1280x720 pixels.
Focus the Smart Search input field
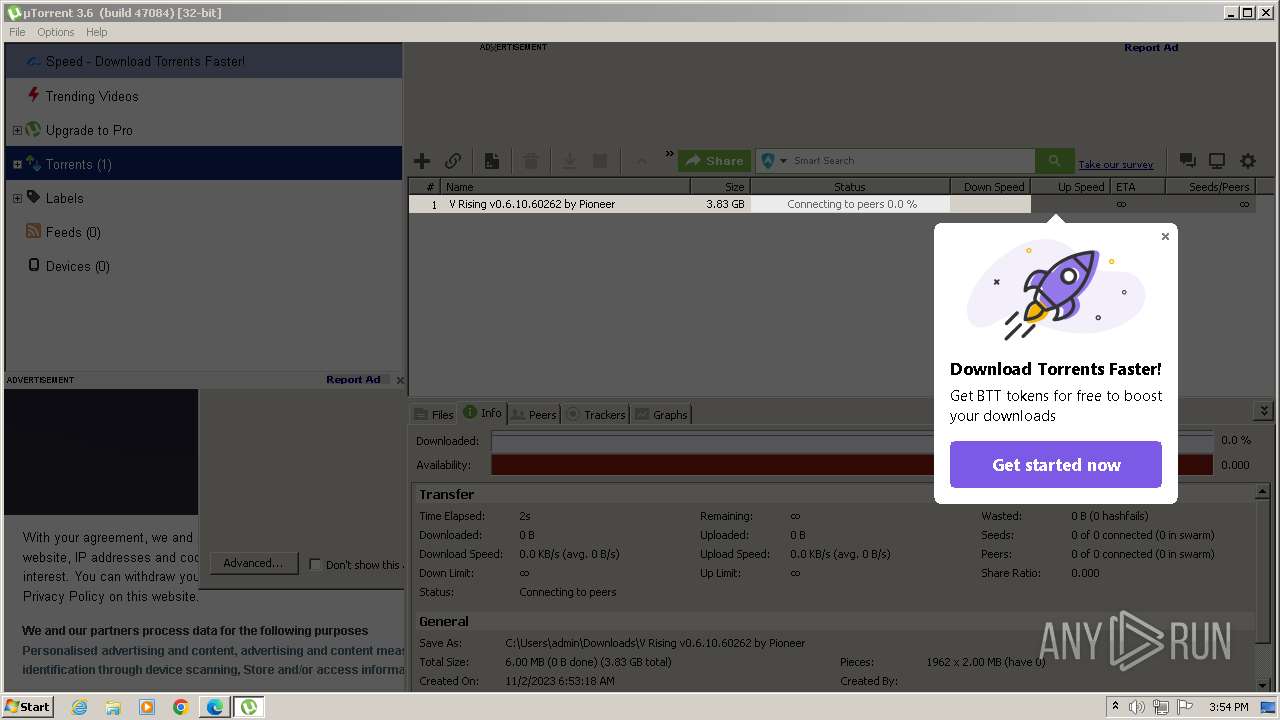pyautogui.click(x=912, y=161)
